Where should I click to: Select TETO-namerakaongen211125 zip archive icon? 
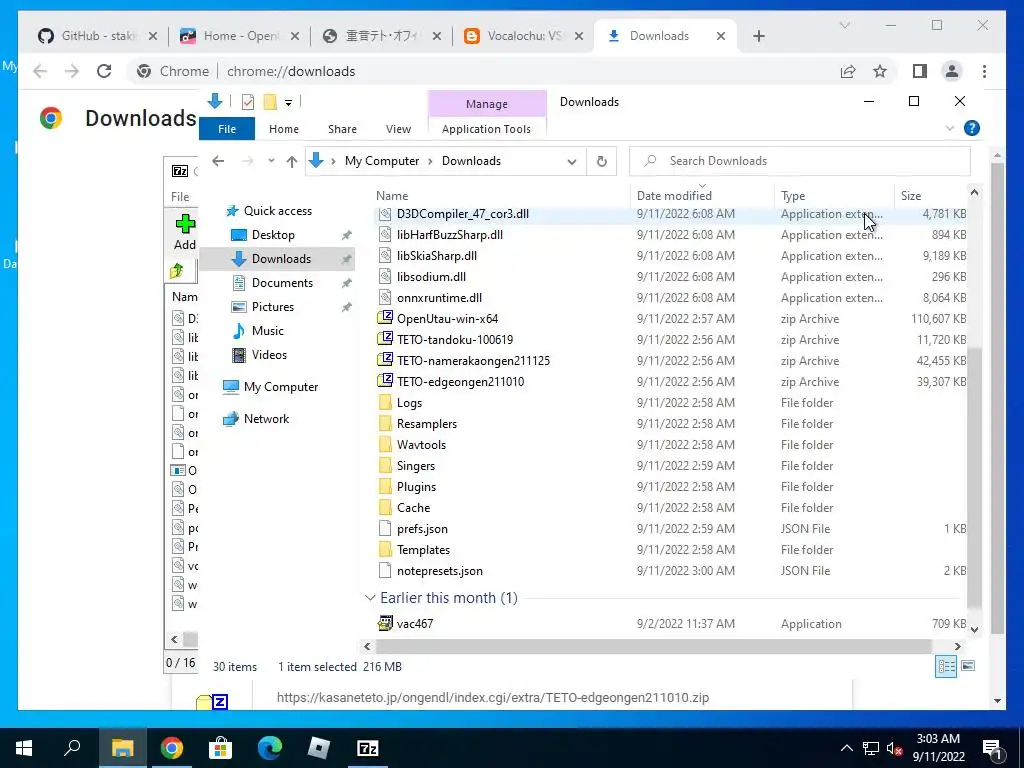pyautogui.click(x=385, y=360)
